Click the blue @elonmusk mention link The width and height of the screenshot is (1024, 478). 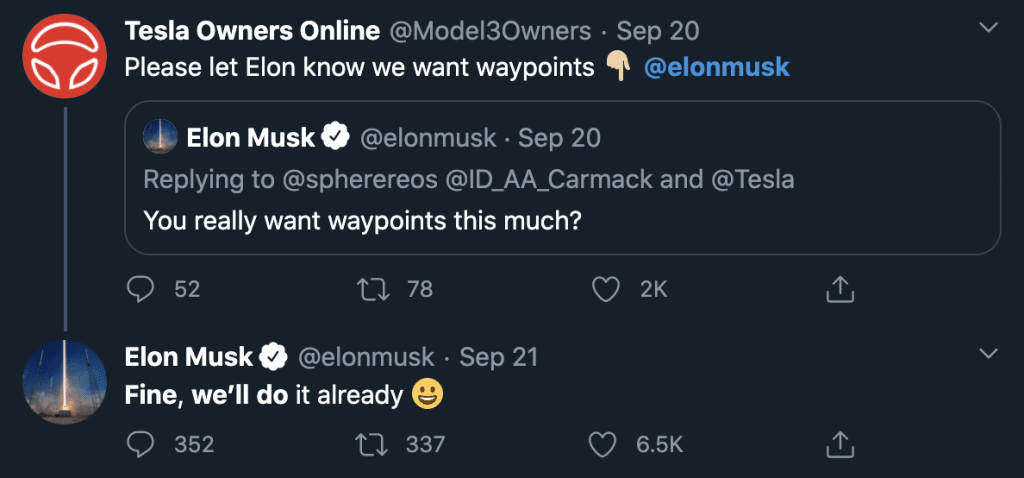coord(717,68)
